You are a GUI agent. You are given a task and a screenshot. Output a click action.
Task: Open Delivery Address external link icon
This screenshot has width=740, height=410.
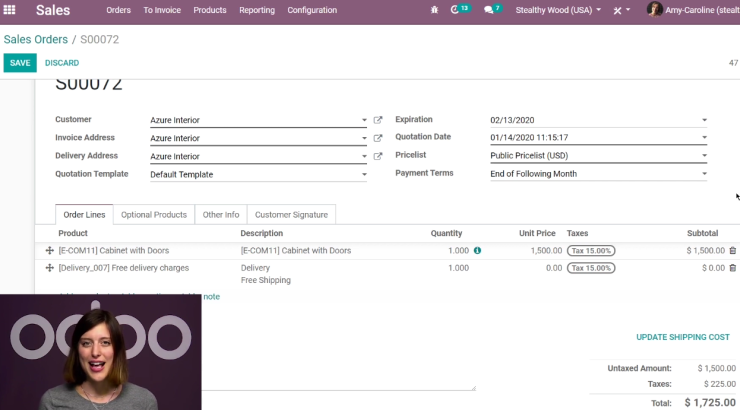378,156
